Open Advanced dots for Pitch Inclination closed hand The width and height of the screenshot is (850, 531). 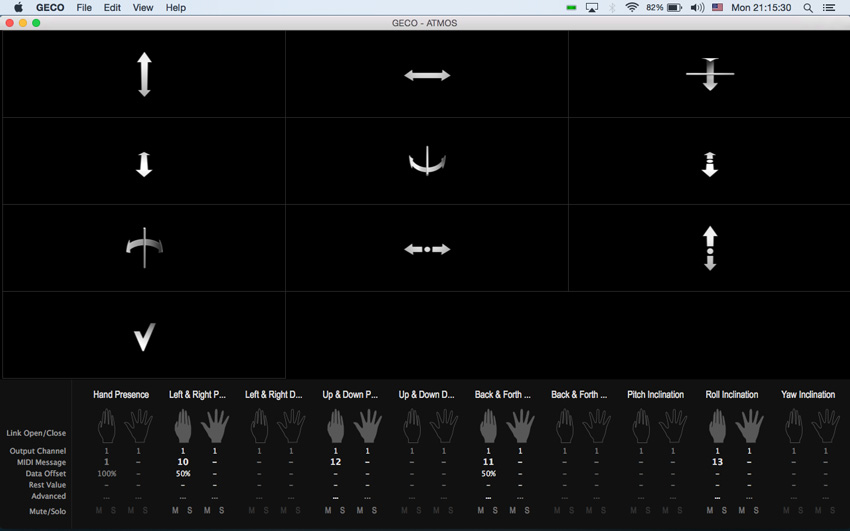pyautogui.click(x=641, y=497)
